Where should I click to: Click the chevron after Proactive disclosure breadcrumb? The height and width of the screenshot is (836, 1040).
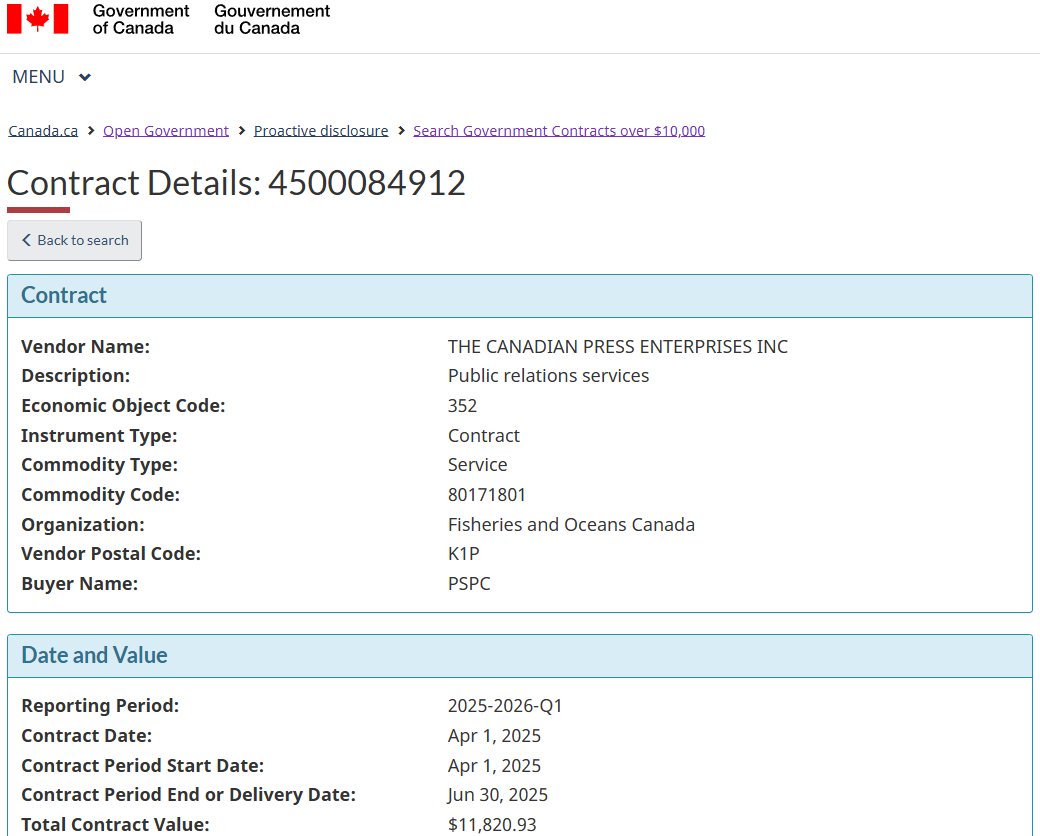(401, 131)
